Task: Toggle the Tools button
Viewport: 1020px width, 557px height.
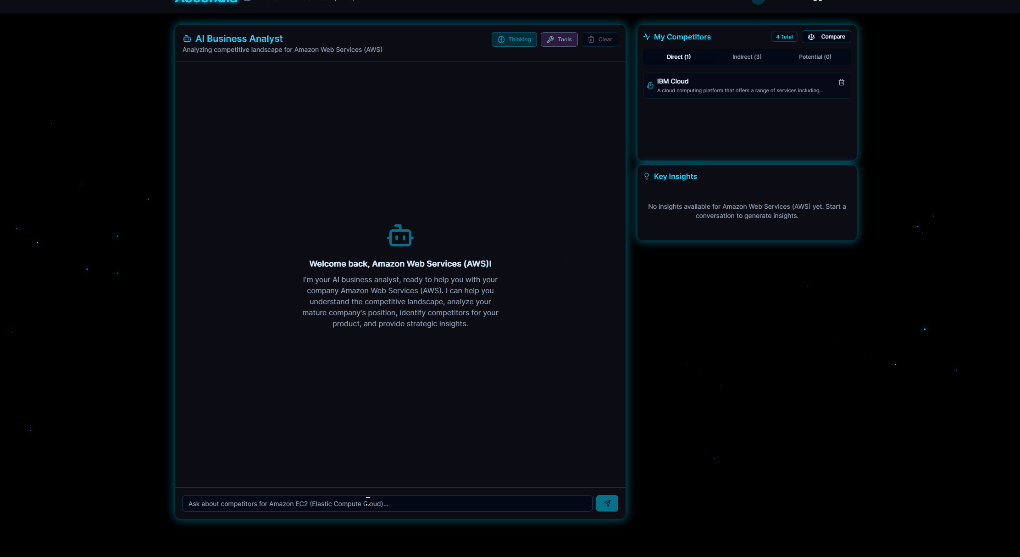Action: 559,40
